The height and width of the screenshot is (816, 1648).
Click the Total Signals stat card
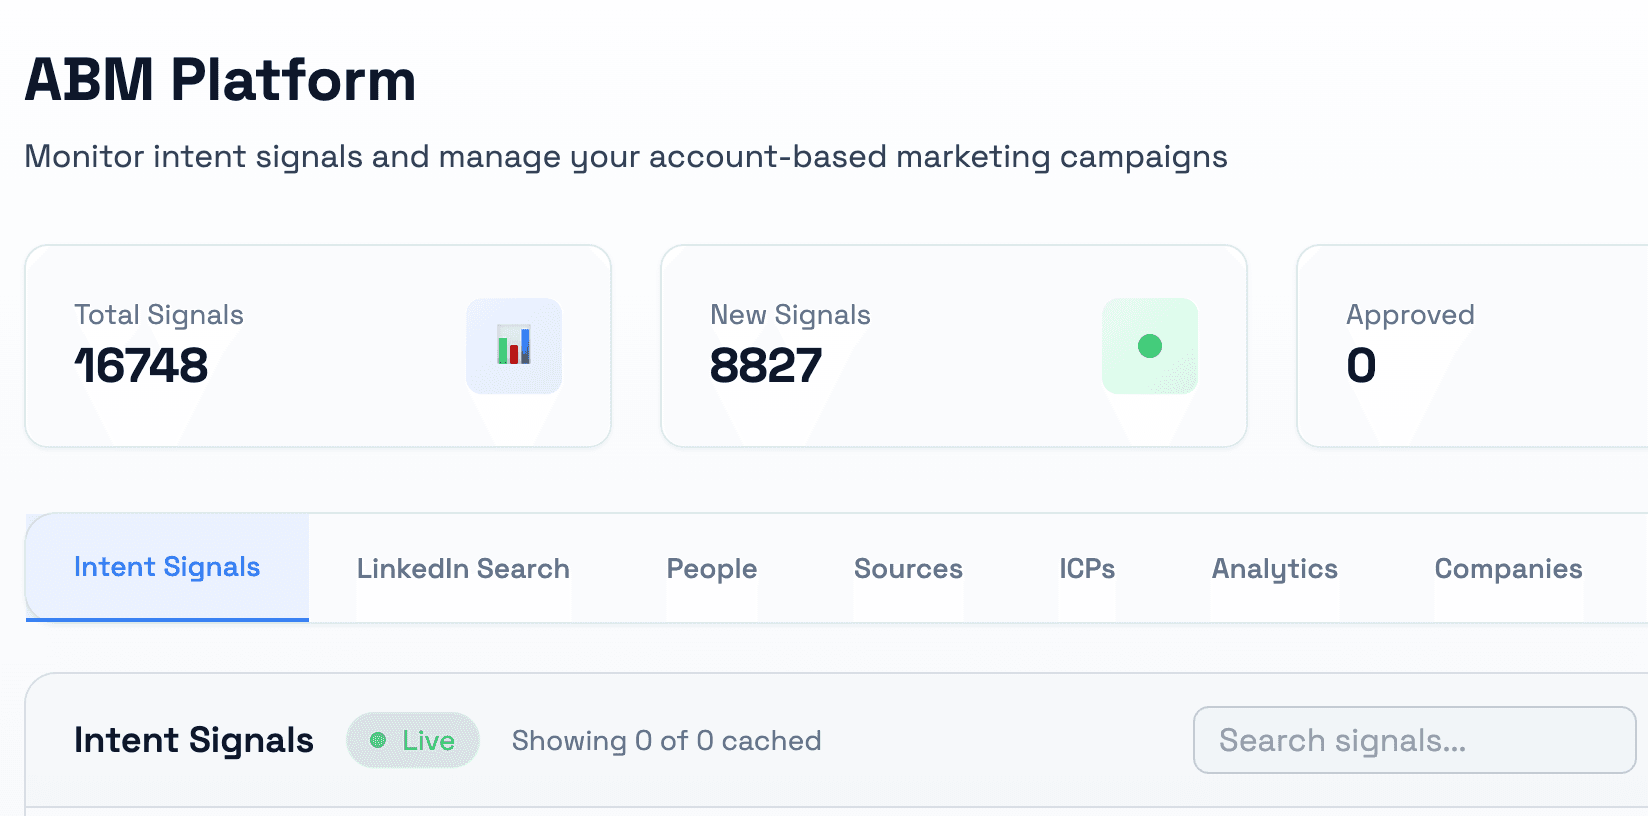pos(318,345)
